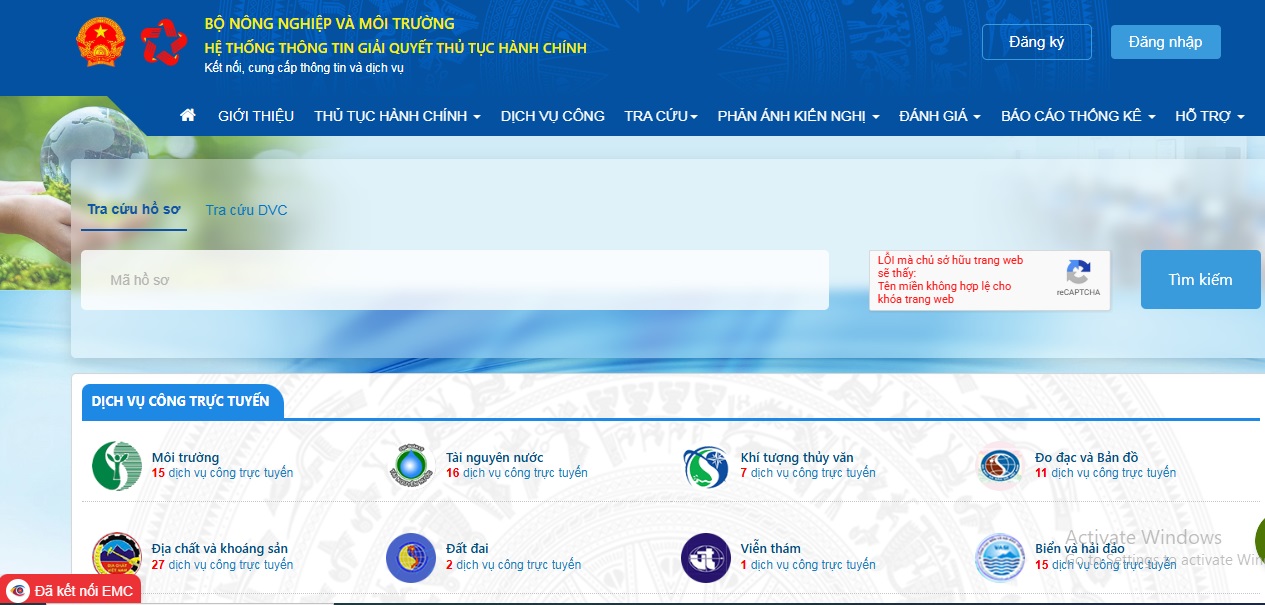Image resolution: width=1265 pixels, height=605 pixels.
Task: Click the Đo đạc và Bản đồ icon
Action: point(1000,466)
